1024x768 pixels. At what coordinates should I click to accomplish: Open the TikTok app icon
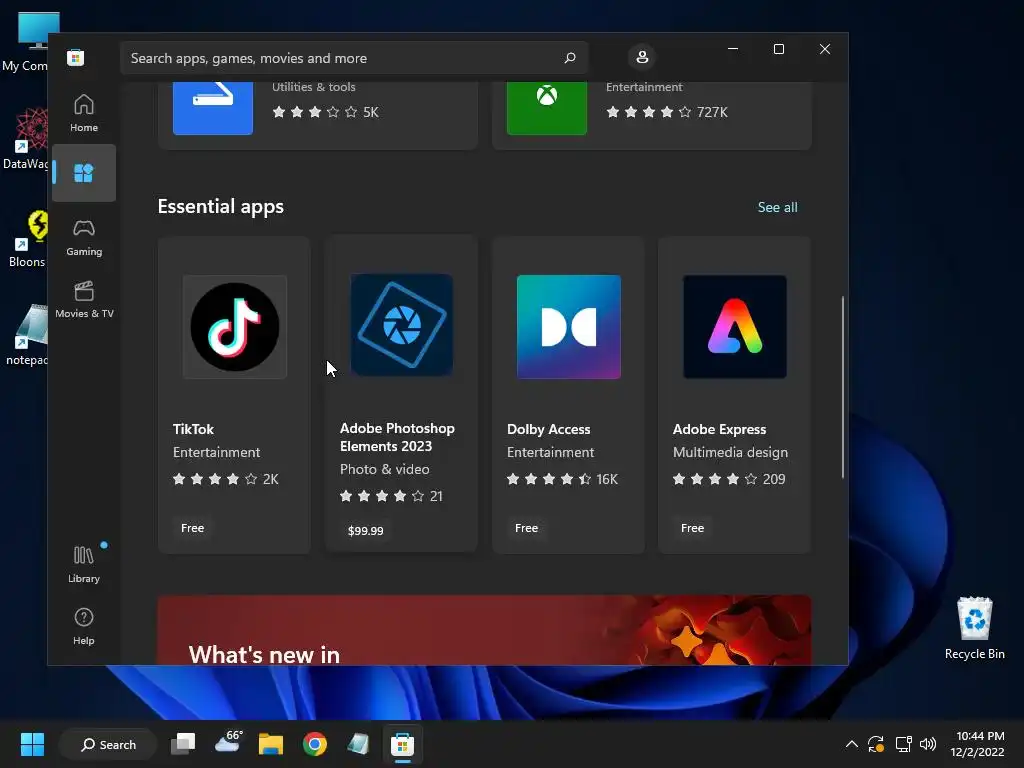[x=234, y=327]
